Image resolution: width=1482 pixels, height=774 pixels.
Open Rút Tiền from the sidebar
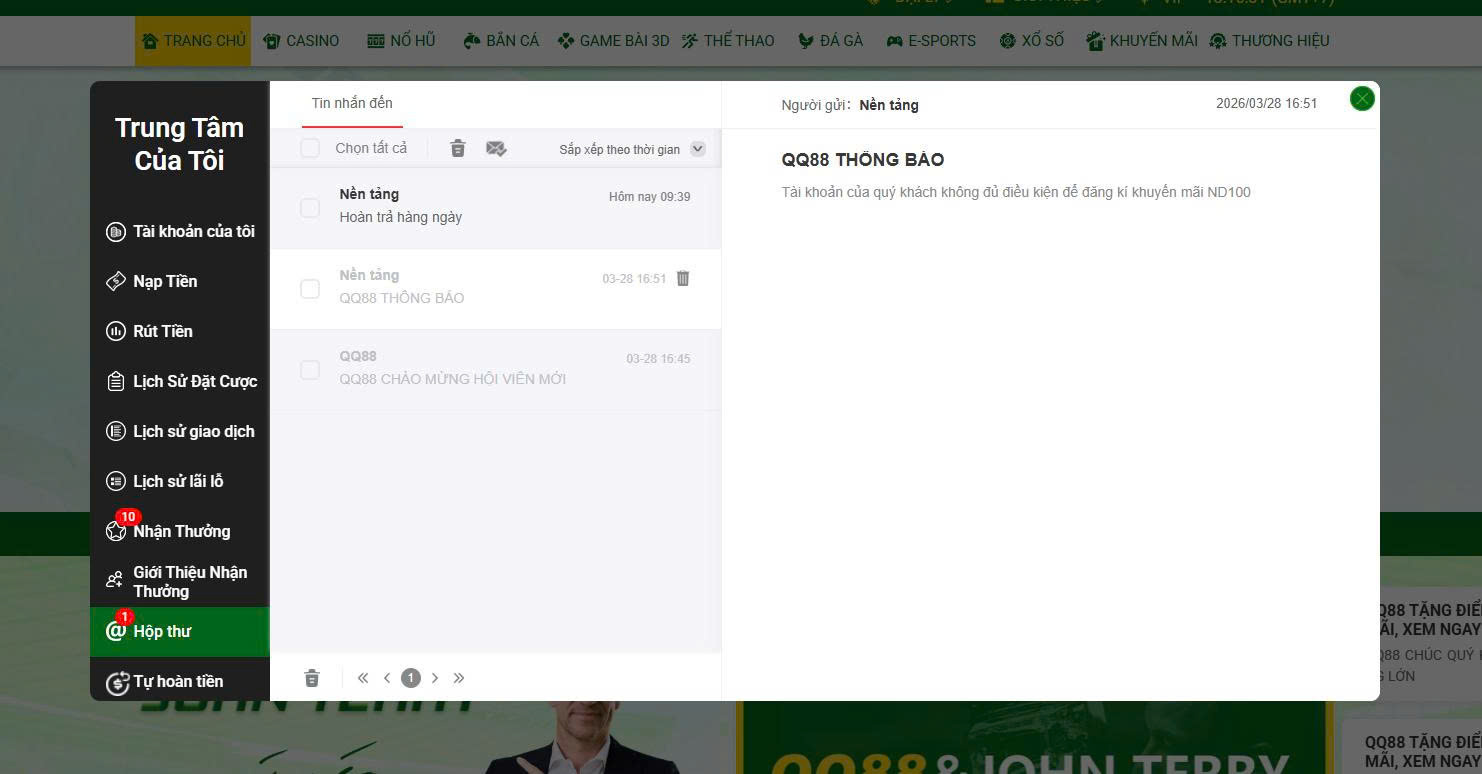[180, 331]
